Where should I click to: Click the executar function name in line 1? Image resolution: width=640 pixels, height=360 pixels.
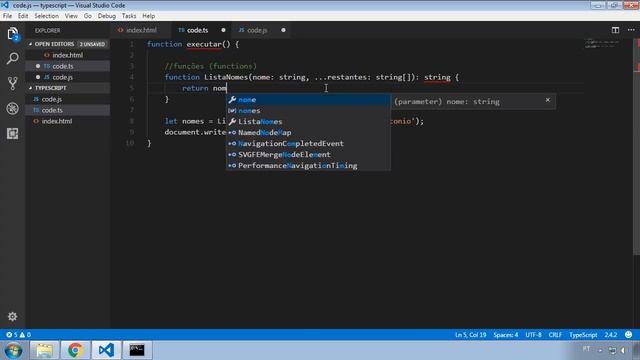pos(204,44)
